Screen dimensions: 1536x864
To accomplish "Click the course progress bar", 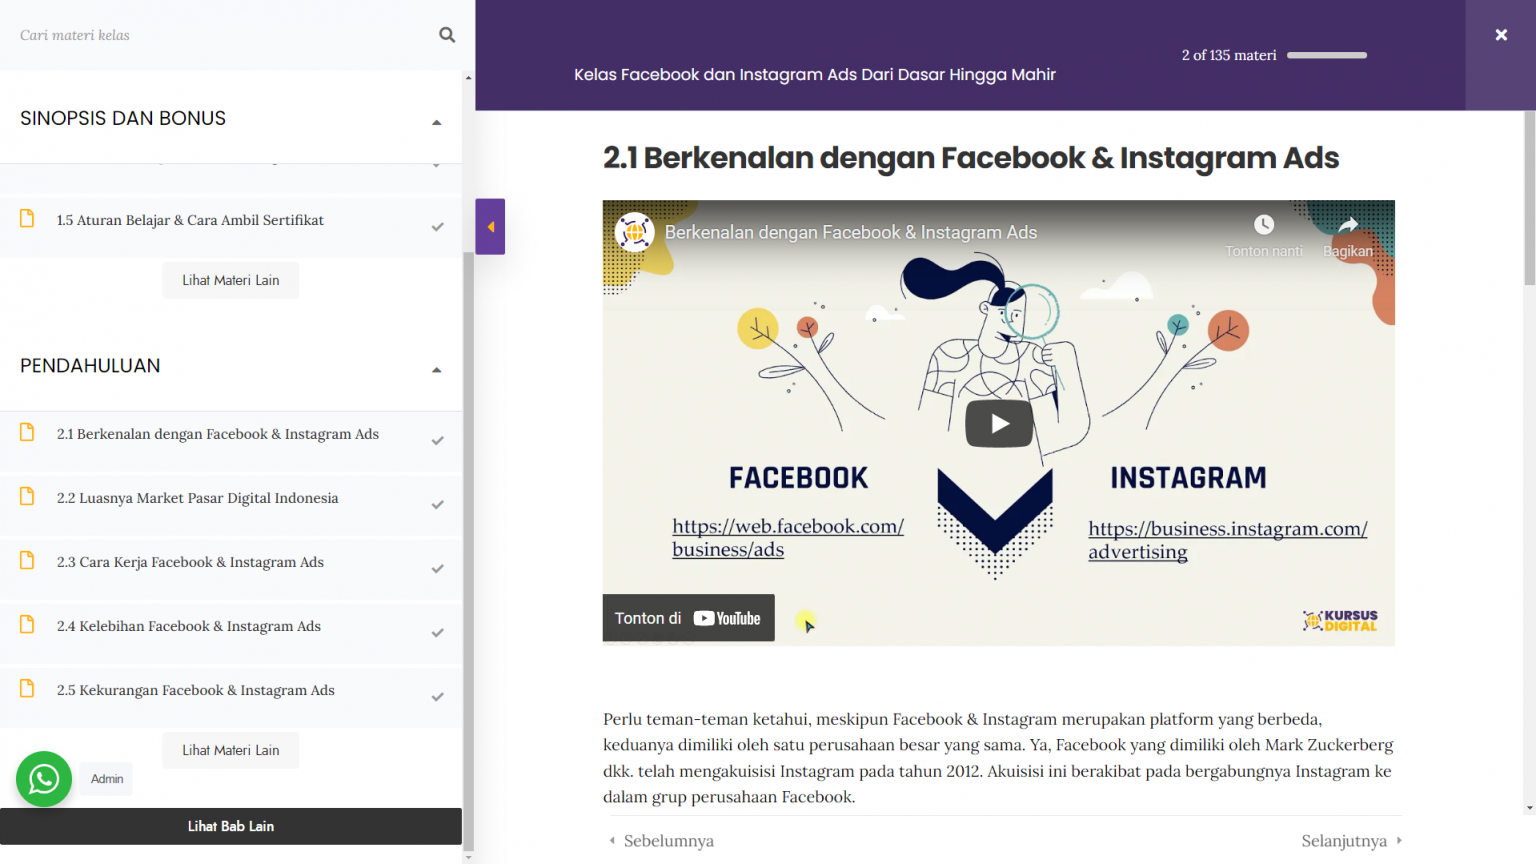I will [1327, 55].
